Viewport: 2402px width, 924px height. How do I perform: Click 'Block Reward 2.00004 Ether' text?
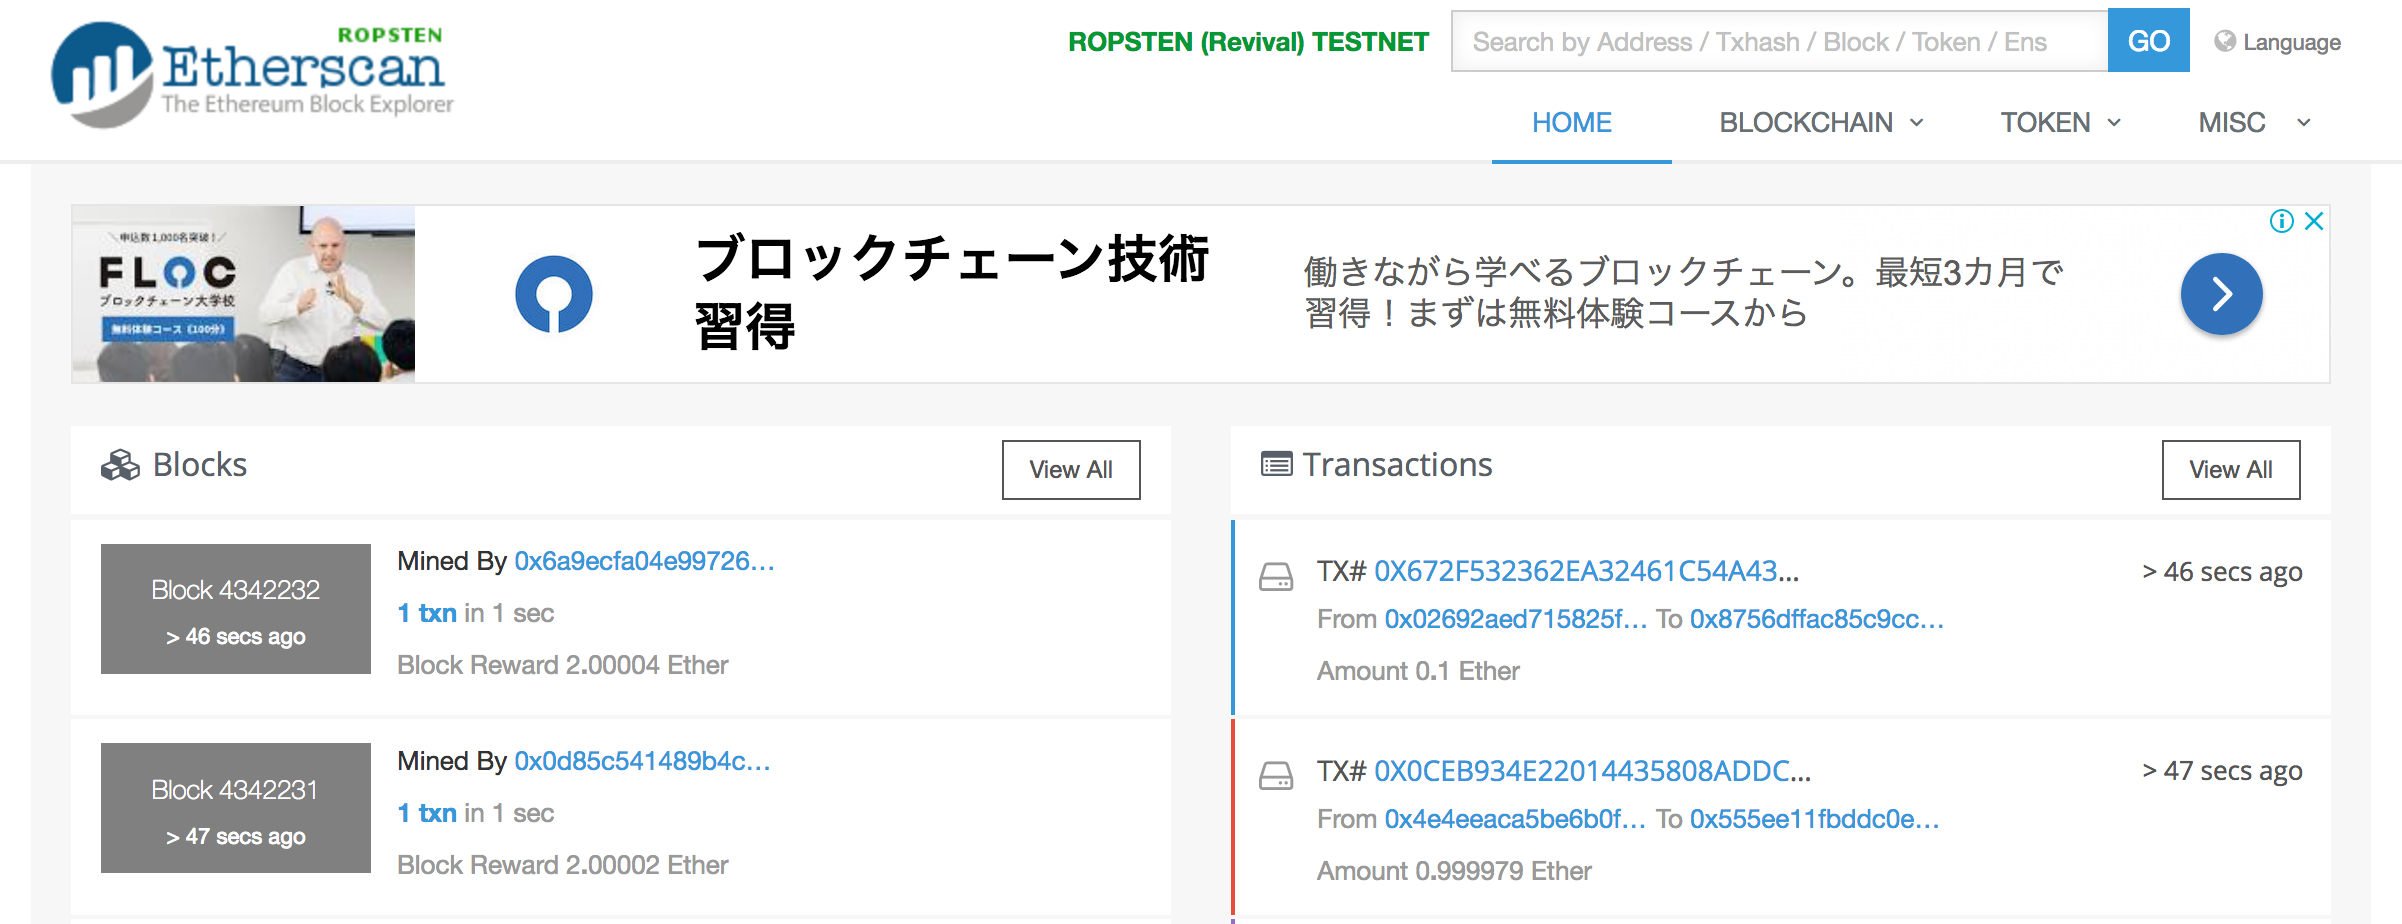coord(563,665)
